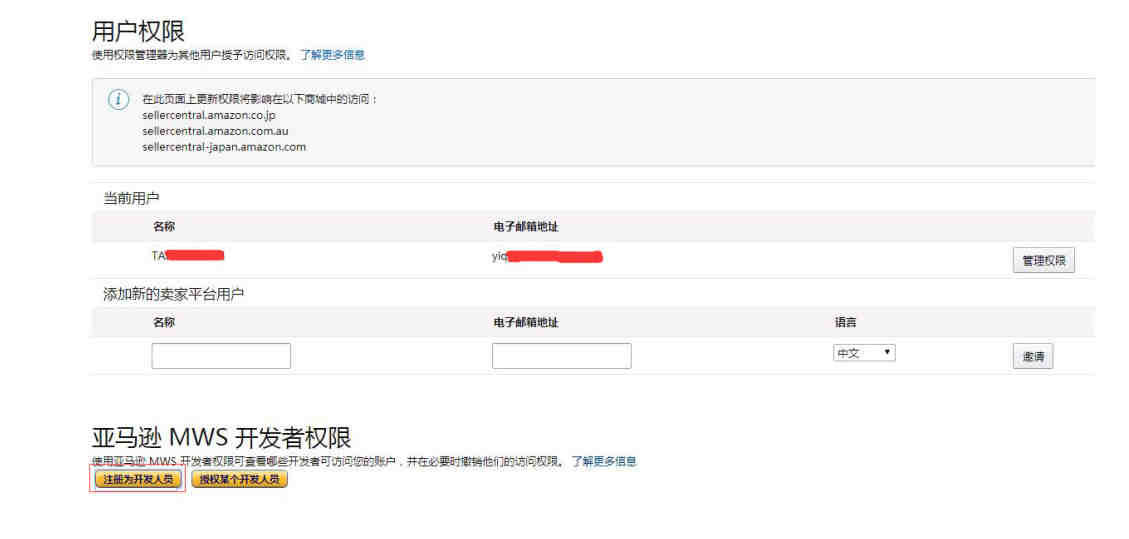Click the 电子邮箱地址 input field for new user
This screenshot has height=539, width=1129.
coord(562,355)
